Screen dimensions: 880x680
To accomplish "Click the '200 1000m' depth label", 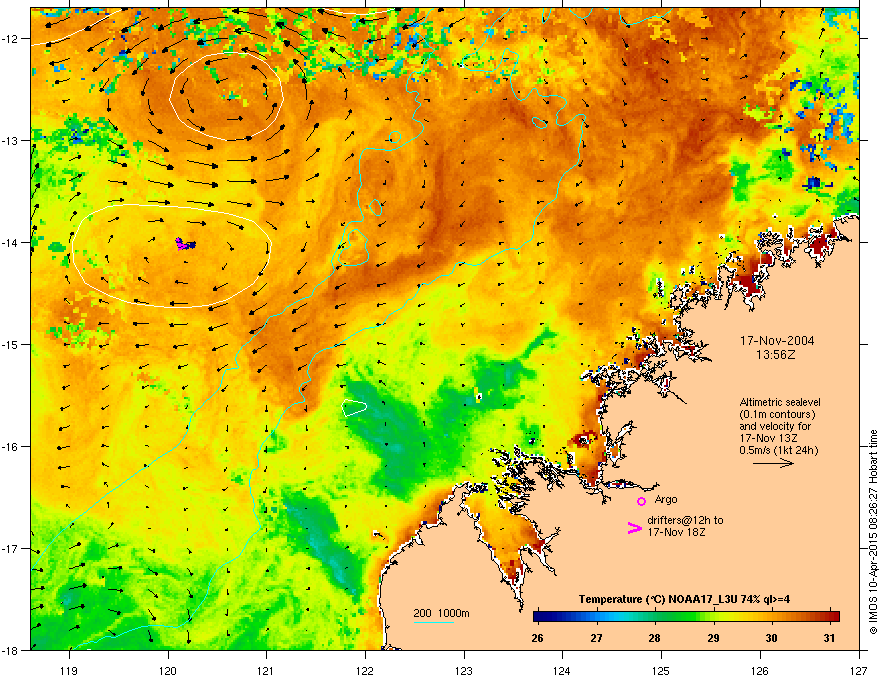I will (441, 613).
